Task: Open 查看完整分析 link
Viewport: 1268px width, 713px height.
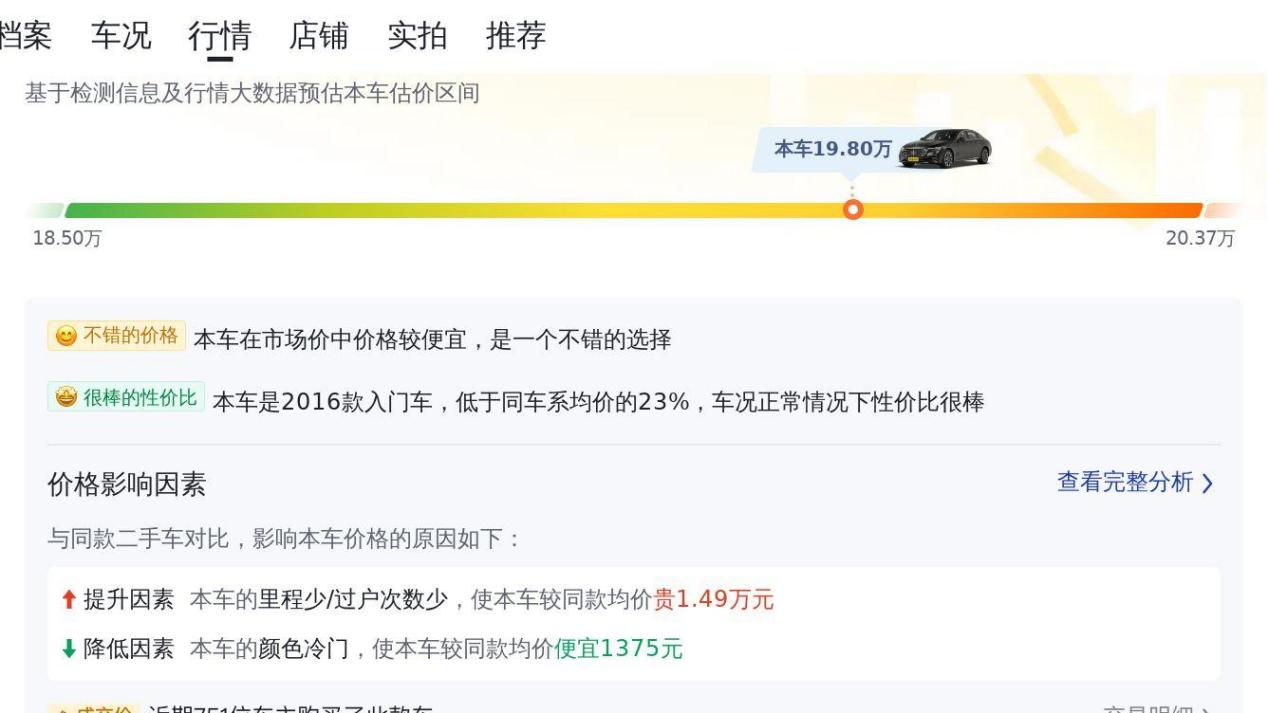Action: [1125, 482]
